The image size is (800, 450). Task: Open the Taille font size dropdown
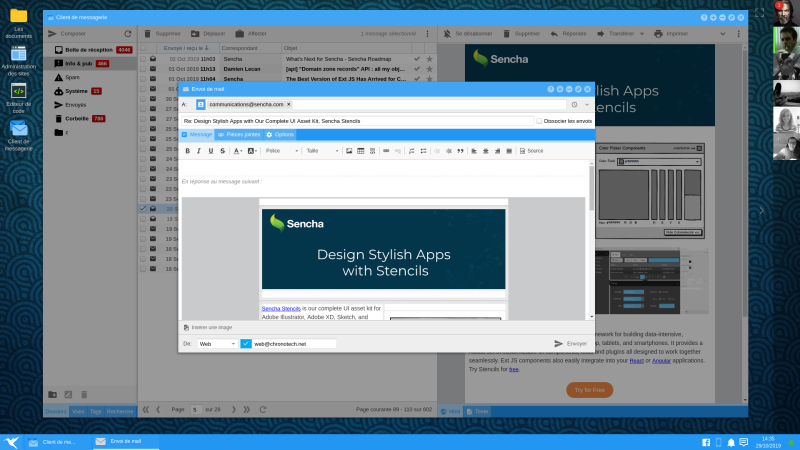click(322, 151)
